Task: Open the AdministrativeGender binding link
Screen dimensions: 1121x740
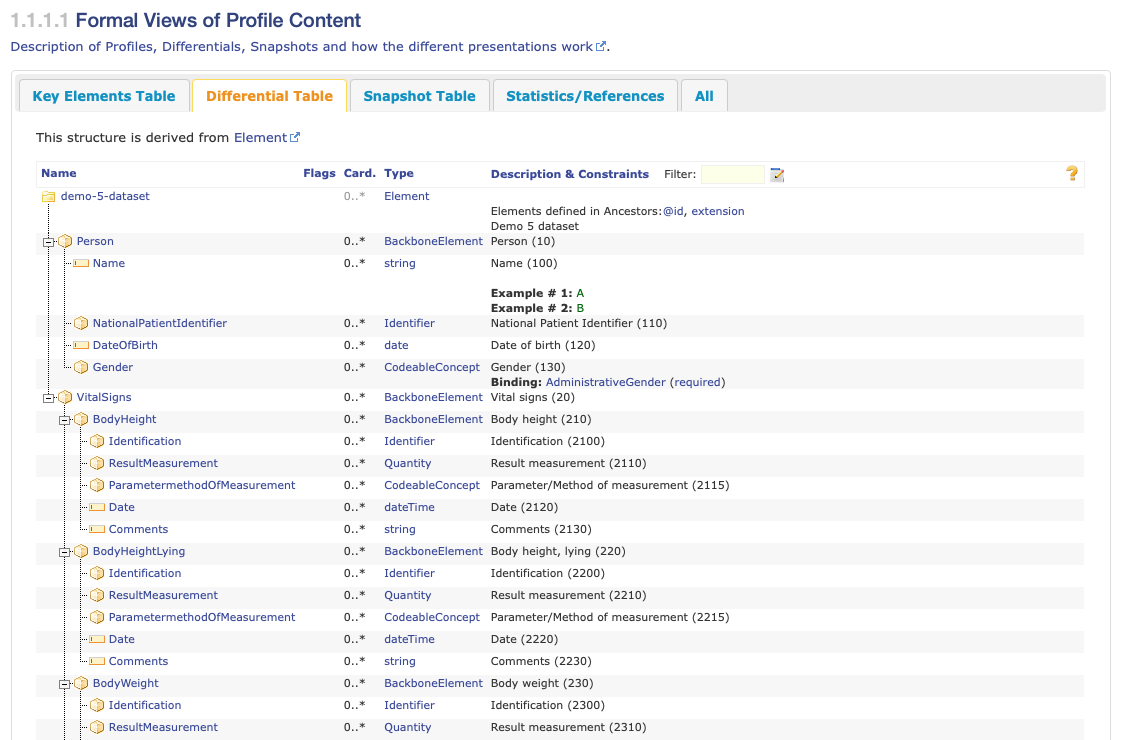Action: pyautogui.click(x=605, y=382)
